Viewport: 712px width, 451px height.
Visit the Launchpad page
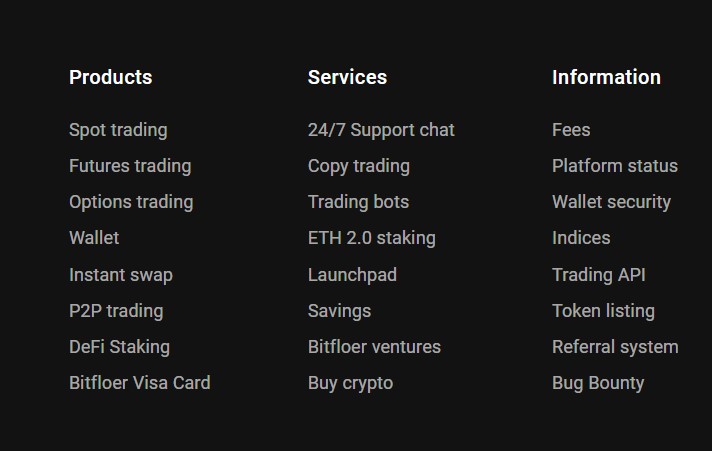(352, 275)
